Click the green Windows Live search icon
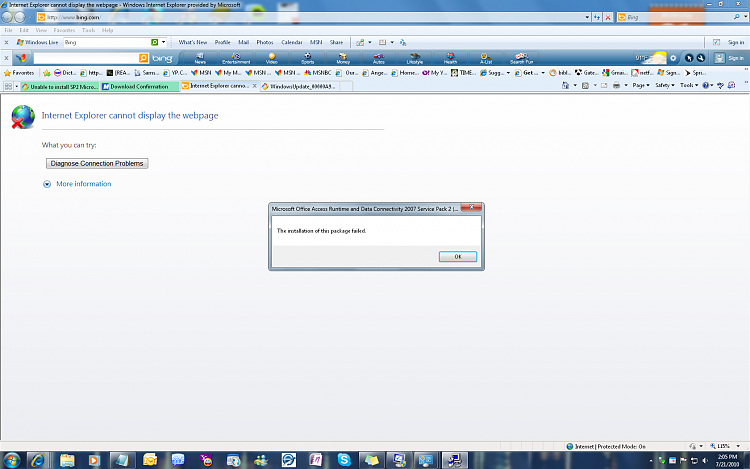This screenshot has height=469, width=750. point(154,42)
